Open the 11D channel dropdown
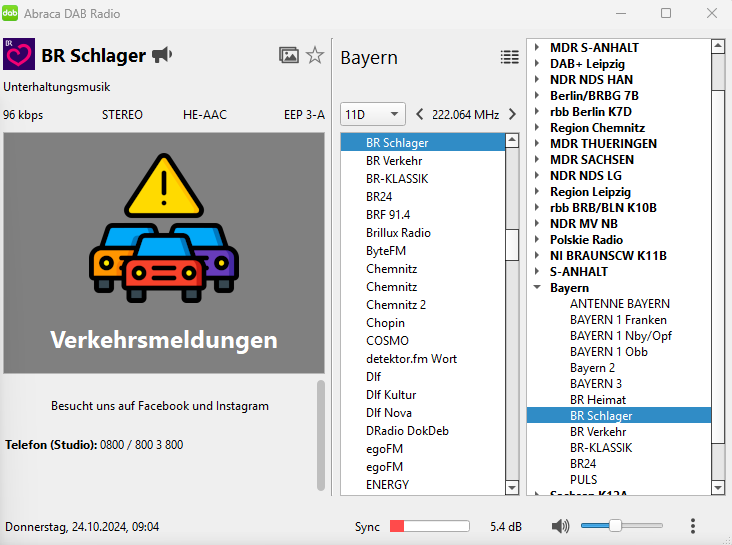732x545 pixels. tap(372, 114)
